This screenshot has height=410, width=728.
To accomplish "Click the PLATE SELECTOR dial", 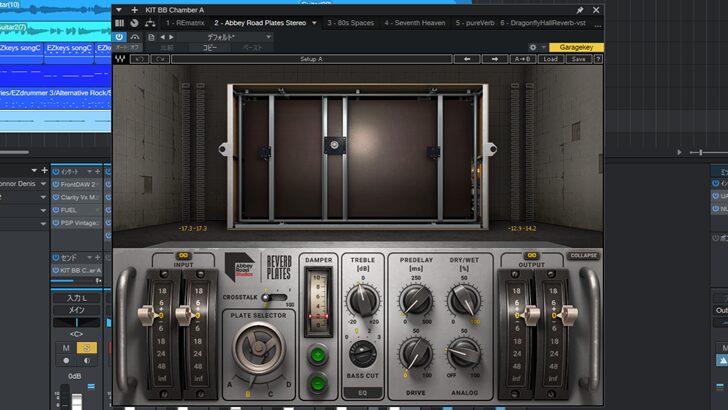I will click(x=258, y=347).
